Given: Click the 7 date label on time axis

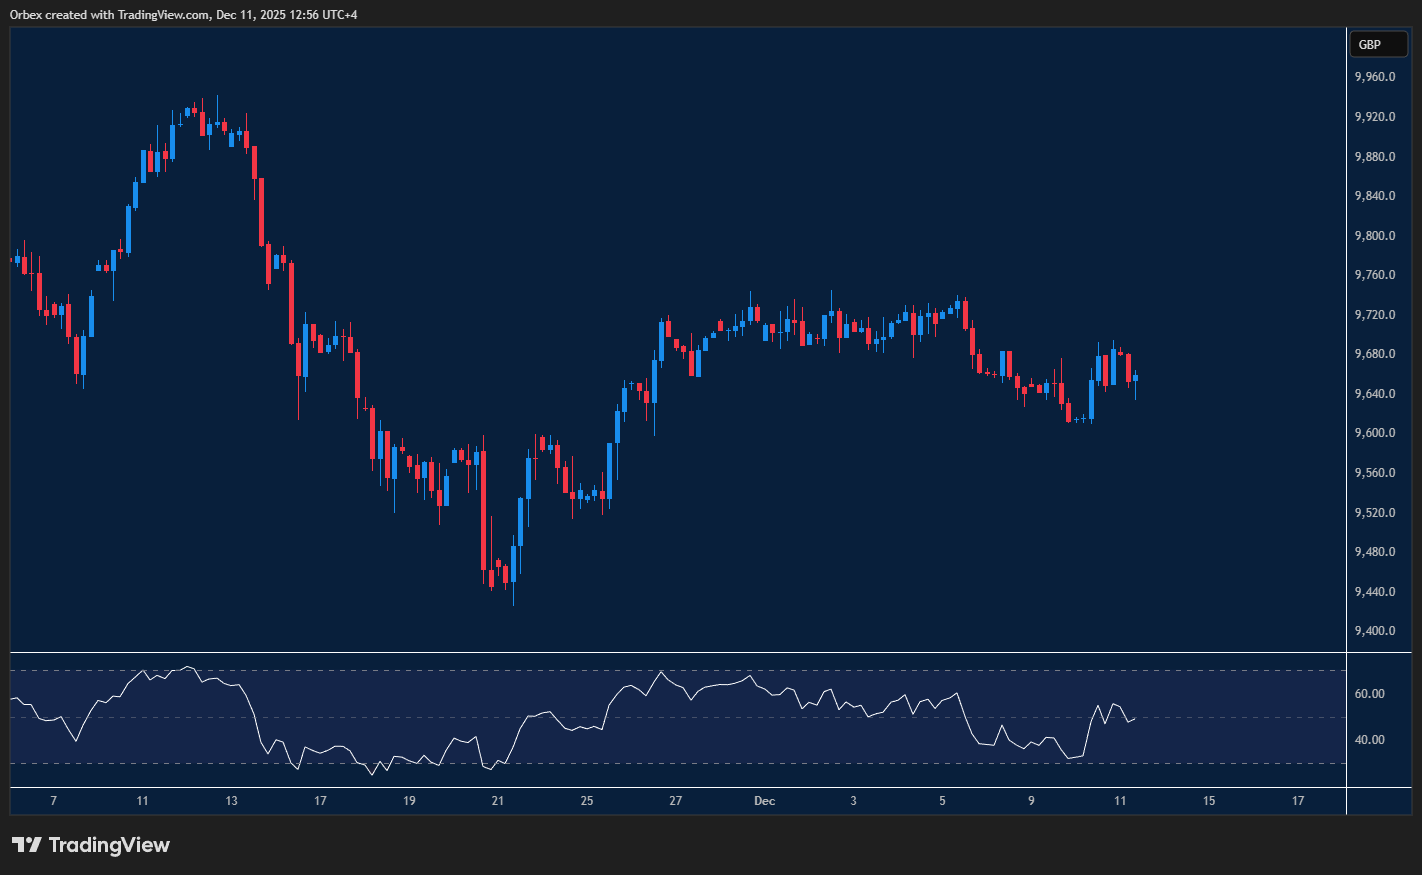Looking at the screenshot, I should tap(53, 801).
